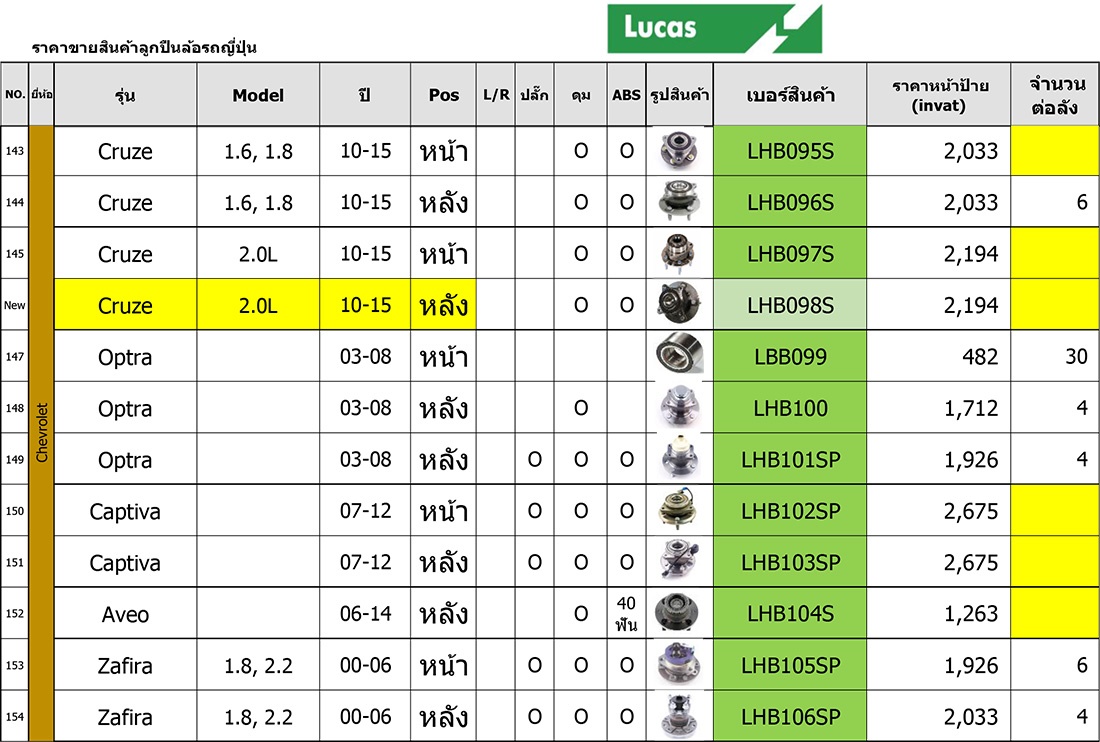Click the LBB099 Optra bearing product image
Screen dimensions: 1100x742
click(x=679, y=356)
